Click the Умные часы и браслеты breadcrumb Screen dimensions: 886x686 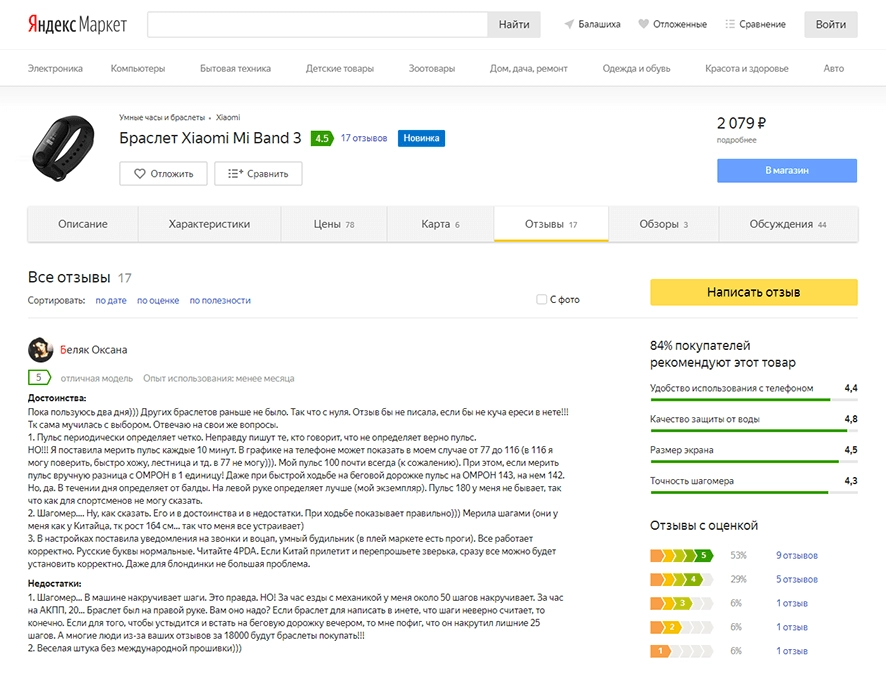162,118
